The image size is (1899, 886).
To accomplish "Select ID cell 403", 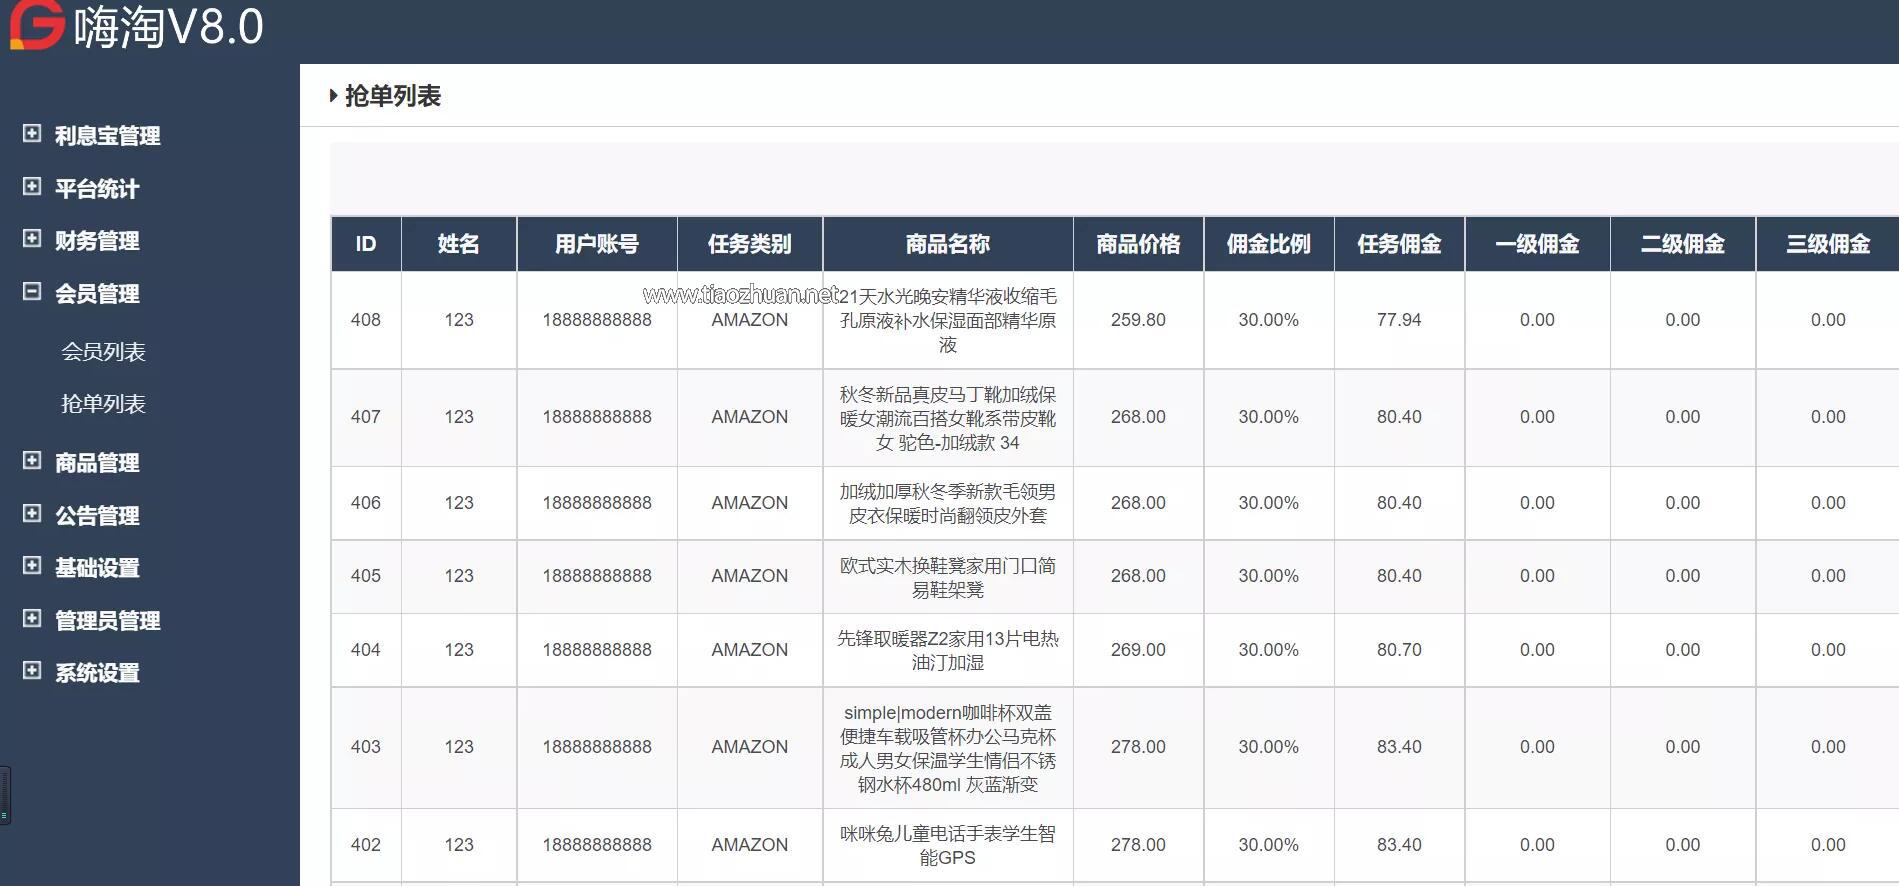I will pyautogui.click(x=366, y=747).
